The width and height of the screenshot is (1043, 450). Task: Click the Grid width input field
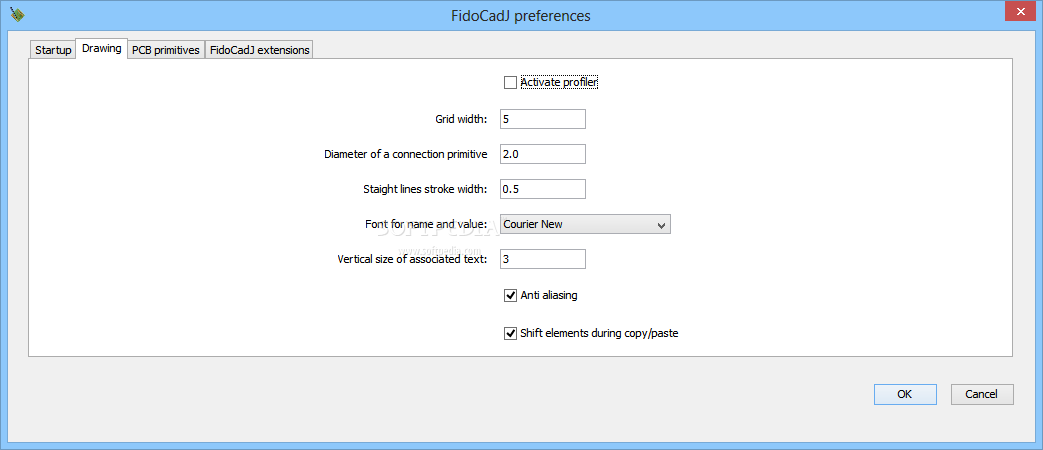[543, 119]
